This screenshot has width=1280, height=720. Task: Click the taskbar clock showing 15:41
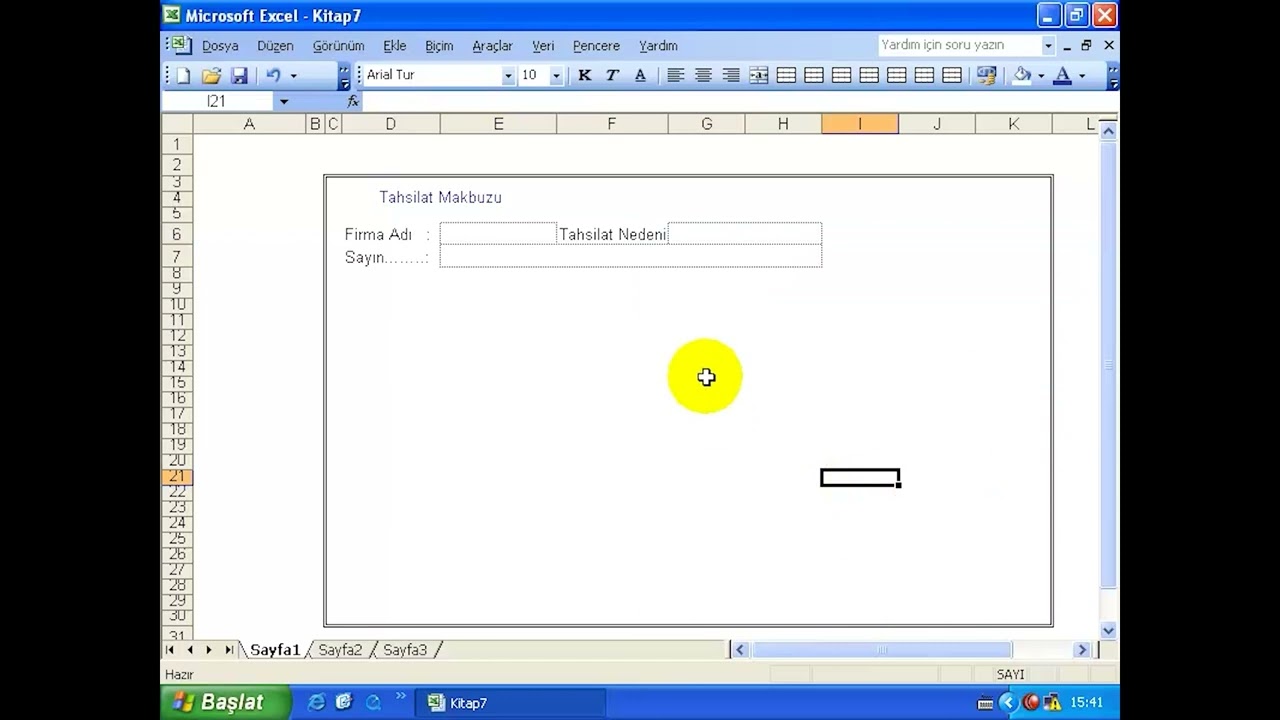[x=1087, y=703]
